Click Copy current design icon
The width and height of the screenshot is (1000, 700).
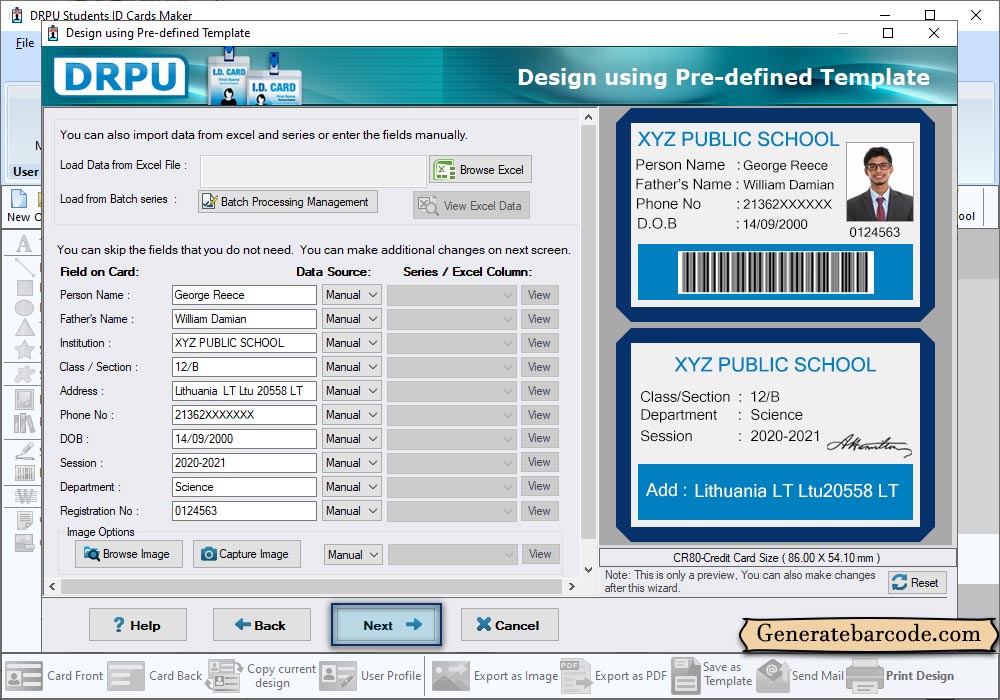[224, 676]
